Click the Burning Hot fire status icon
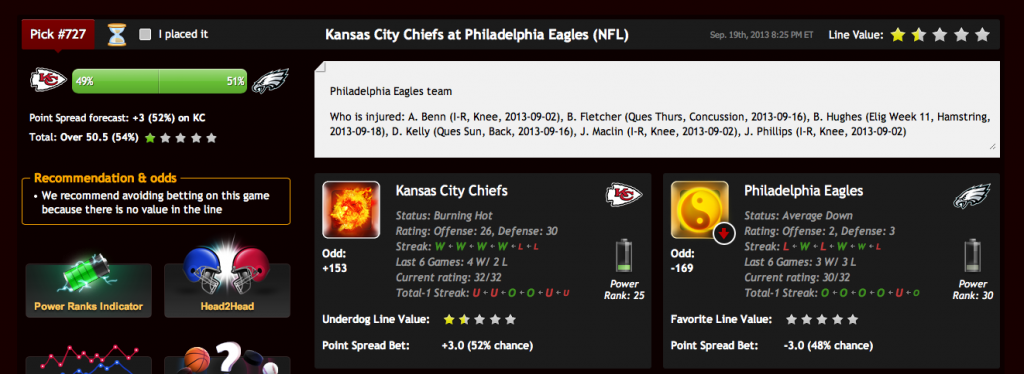Image resolution: width=1024 pixels, height=374 pixels. tap(351, 210)
